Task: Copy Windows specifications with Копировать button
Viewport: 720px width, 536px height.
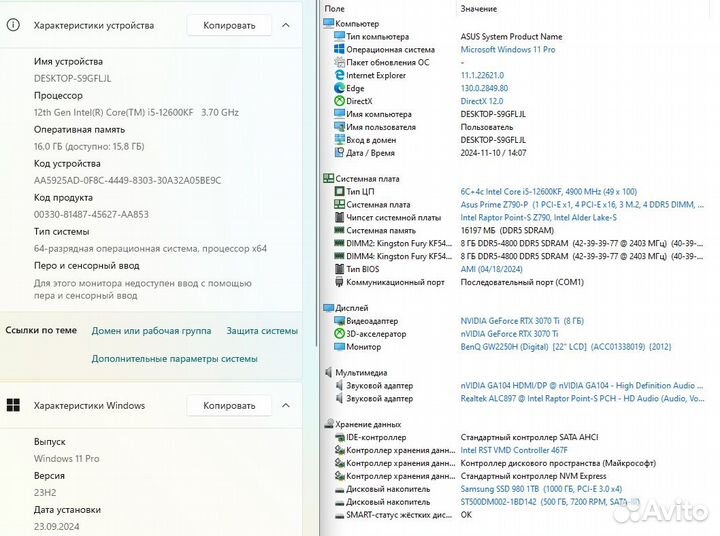Action: coord(229,406)
